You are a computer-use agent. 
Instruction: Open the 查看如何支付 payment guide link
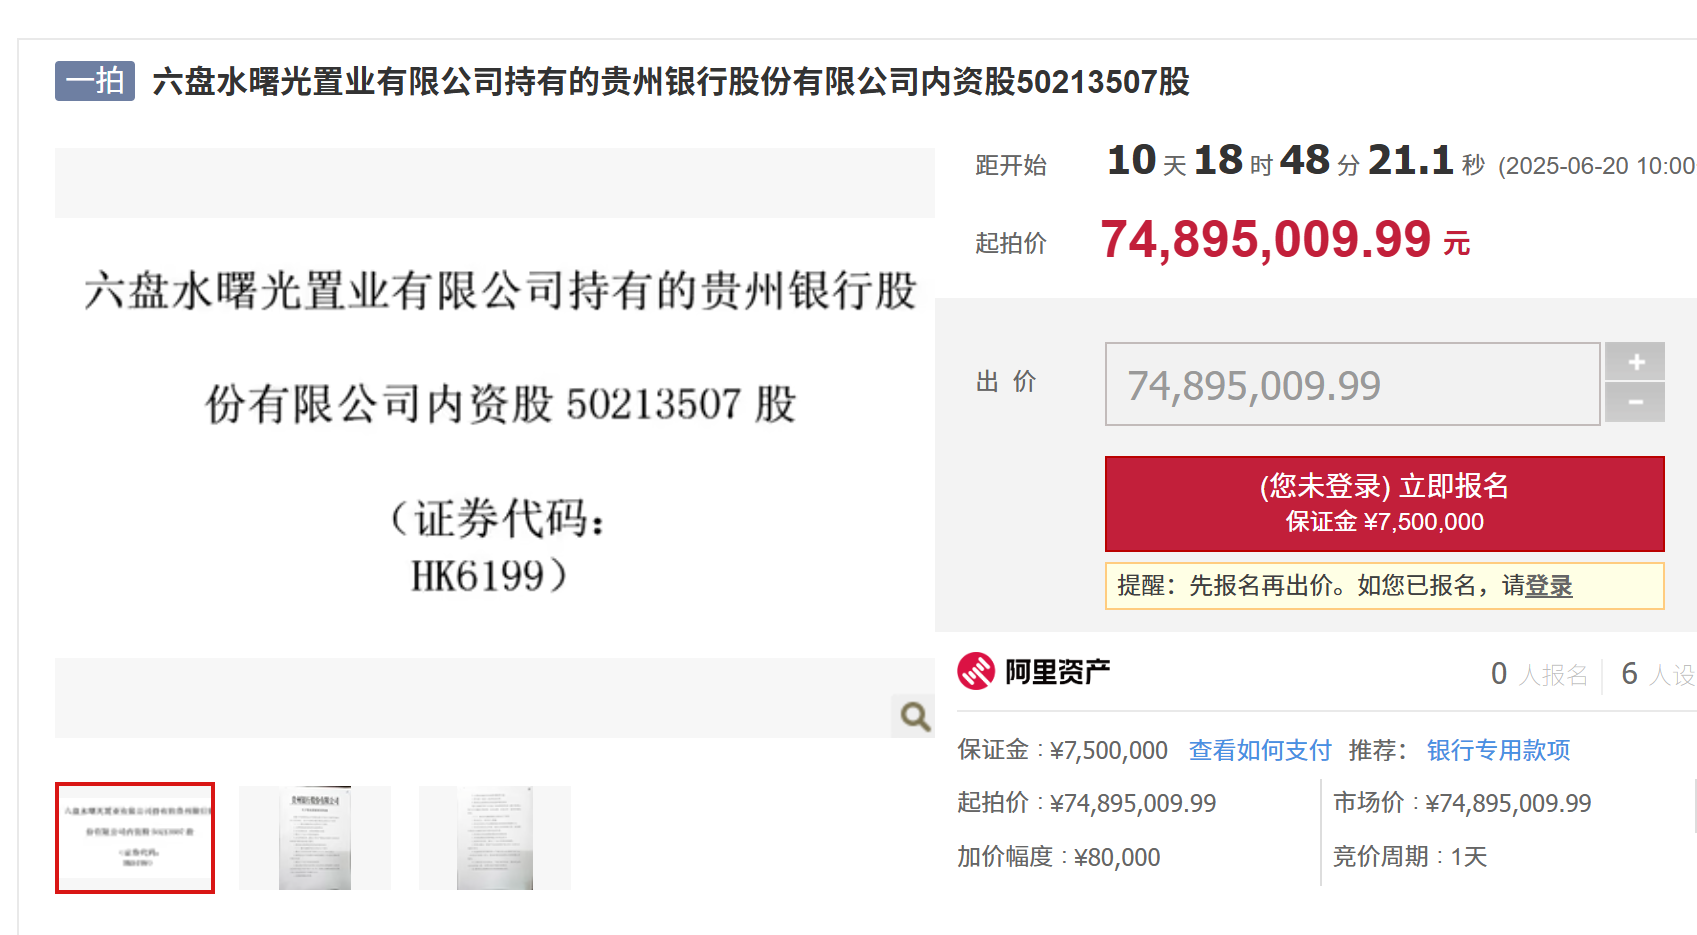(x=1259, y=749)
